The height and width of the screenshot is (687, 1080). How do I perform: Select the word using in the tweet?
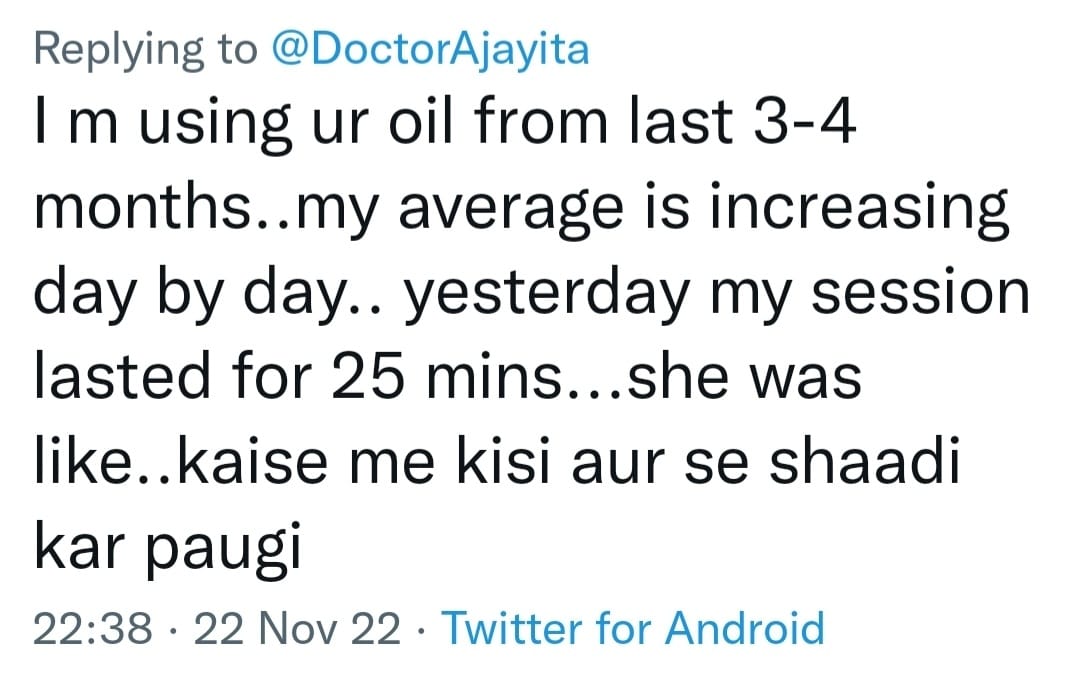pyautogui.click(x=215, y=125)
